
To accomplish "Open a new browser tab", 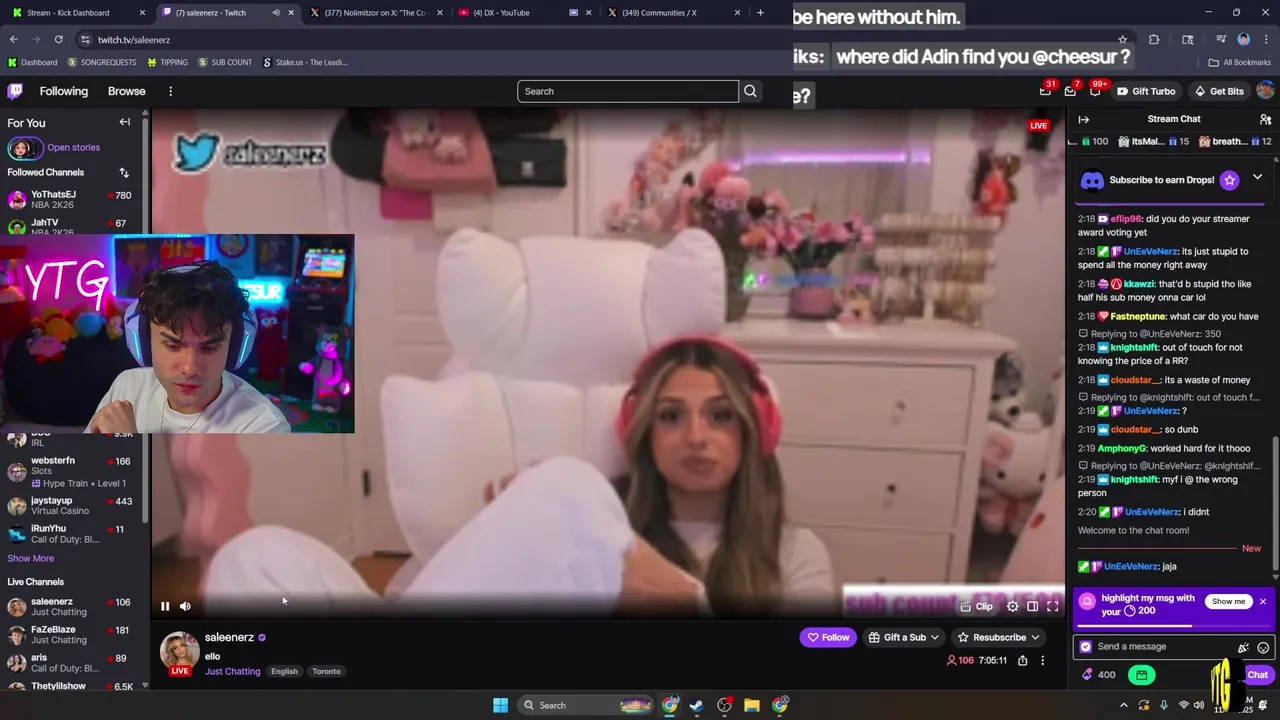I will coord(760,13).
